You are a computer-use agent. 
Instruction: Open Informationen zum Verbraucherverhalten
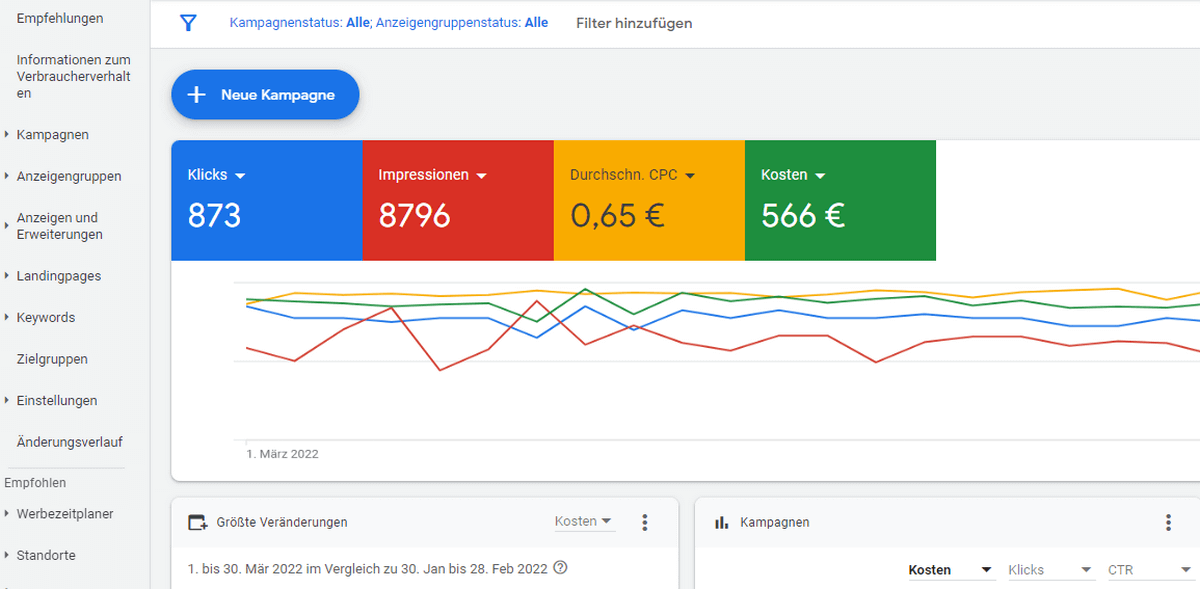tap(74, 77)
